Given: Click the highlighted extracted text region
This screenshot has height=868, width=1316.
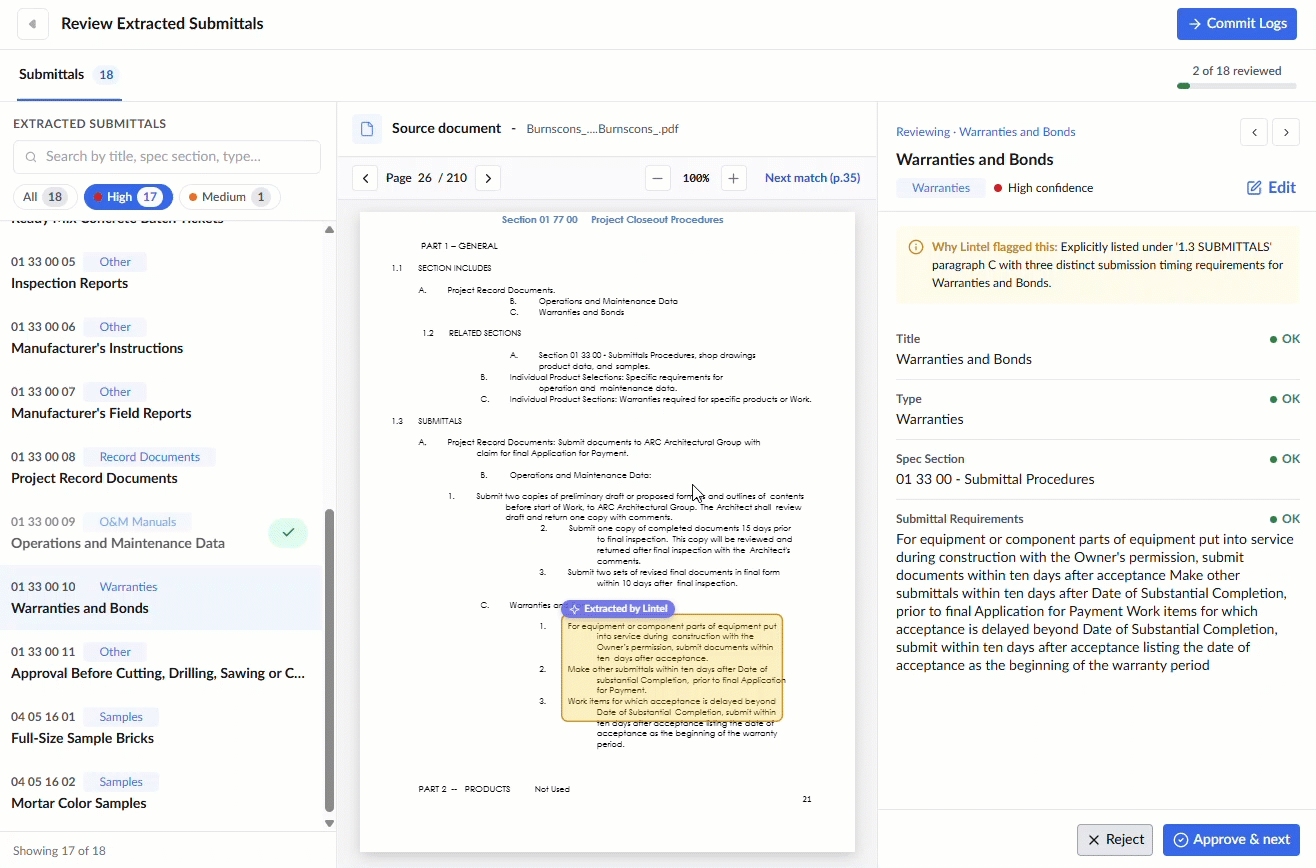Looking at the screenshot, I should tap(672, 668).
